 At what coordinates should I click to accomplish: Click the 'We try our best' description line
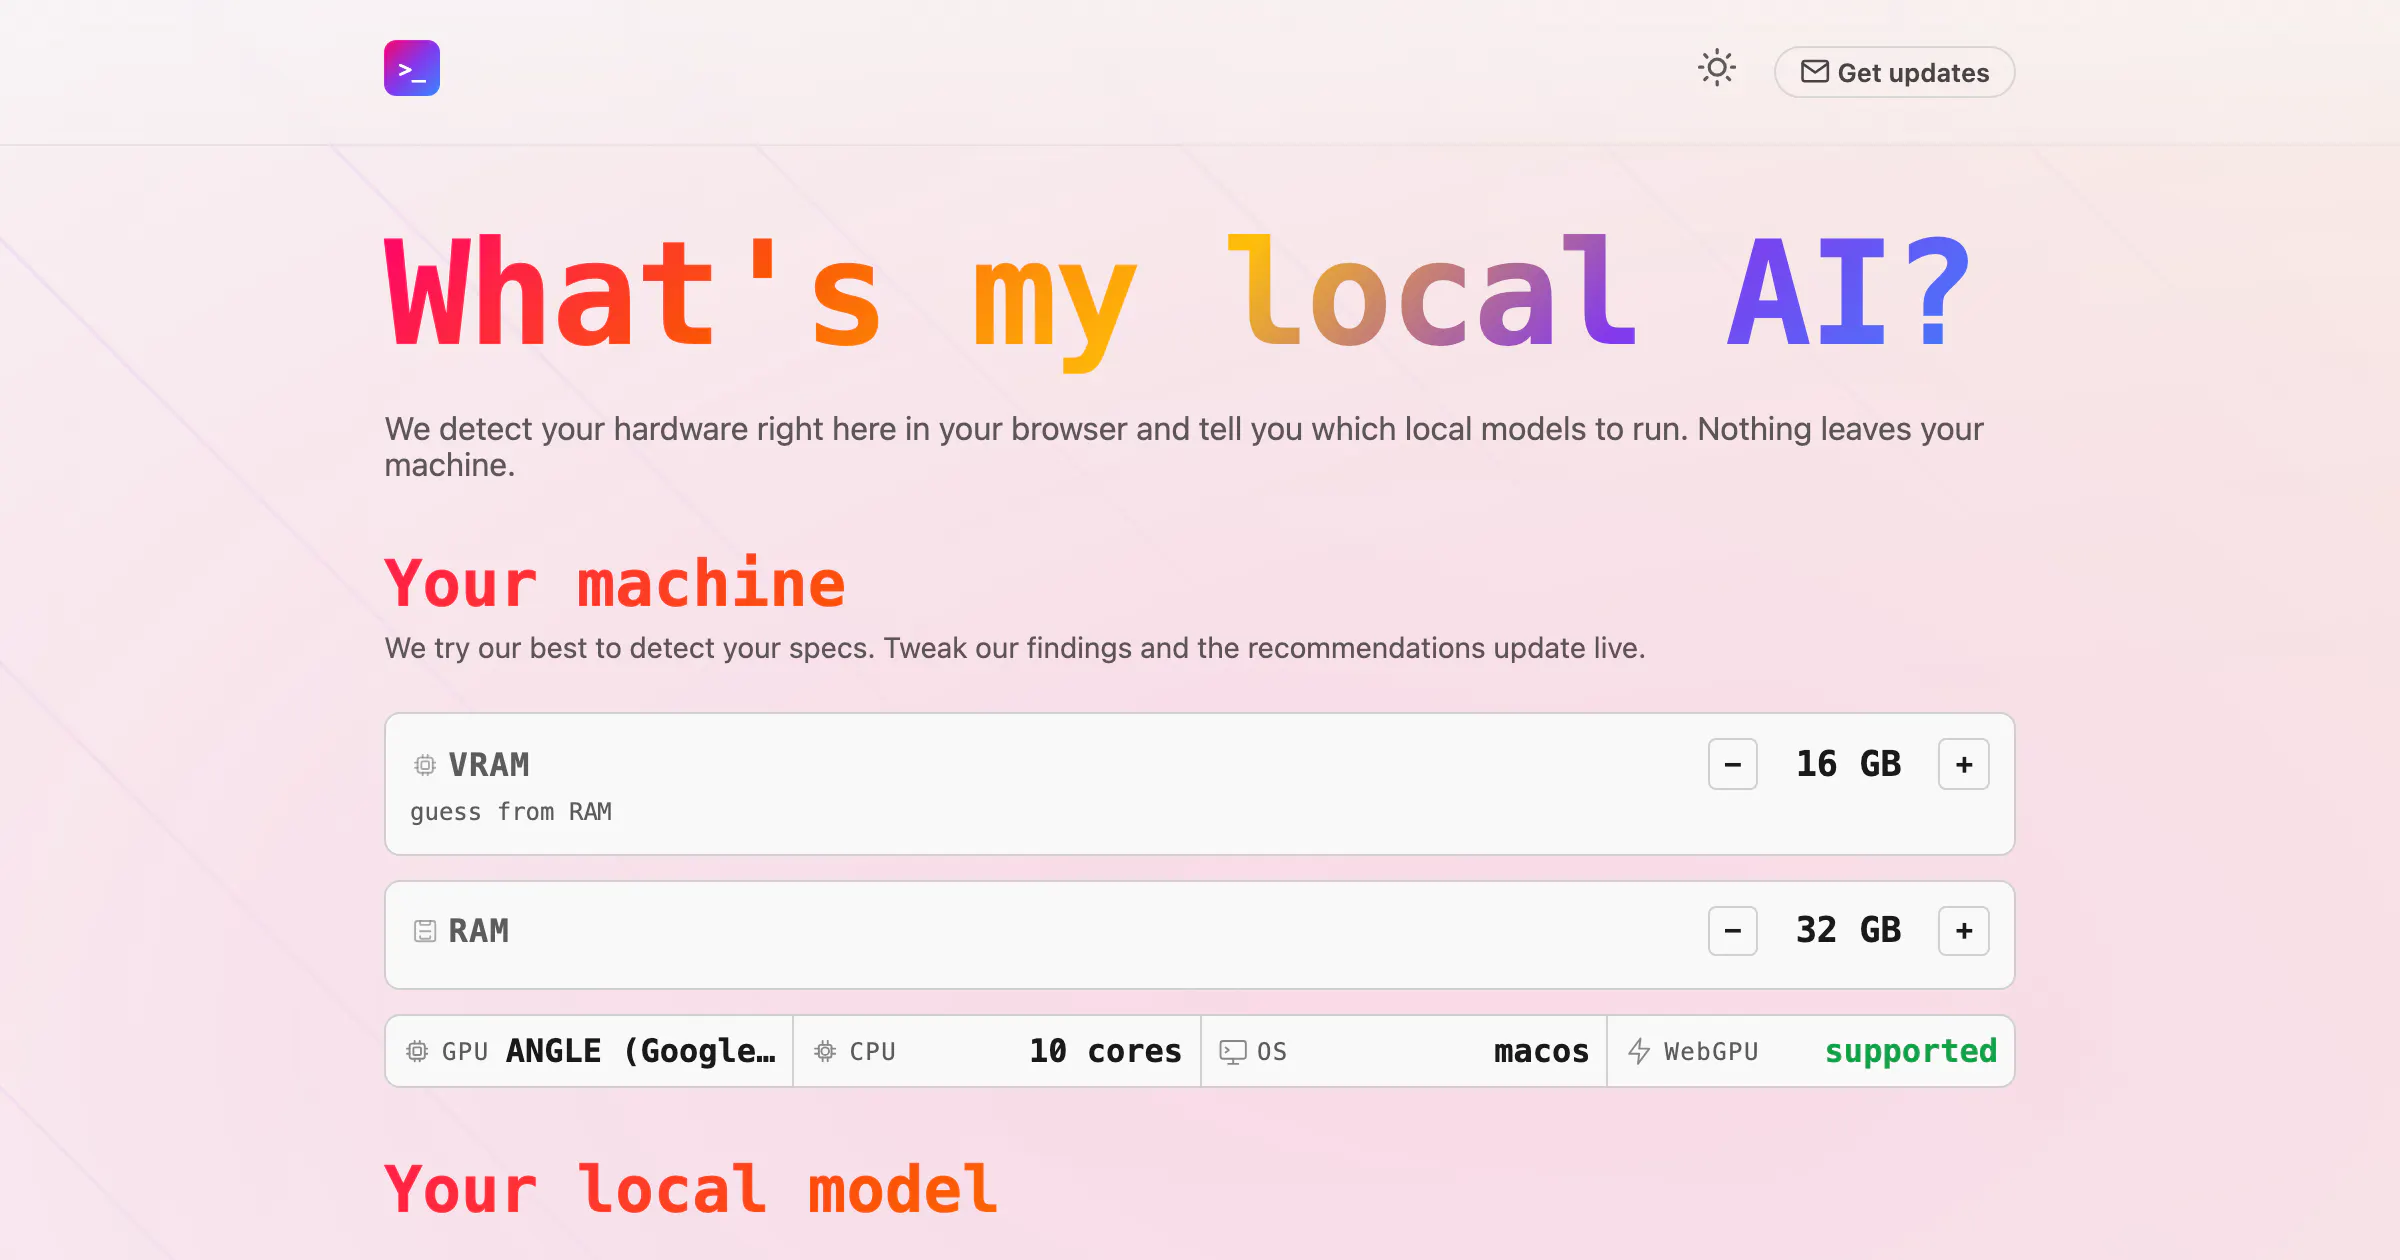pyautogui.click(x=1015, y=648)
